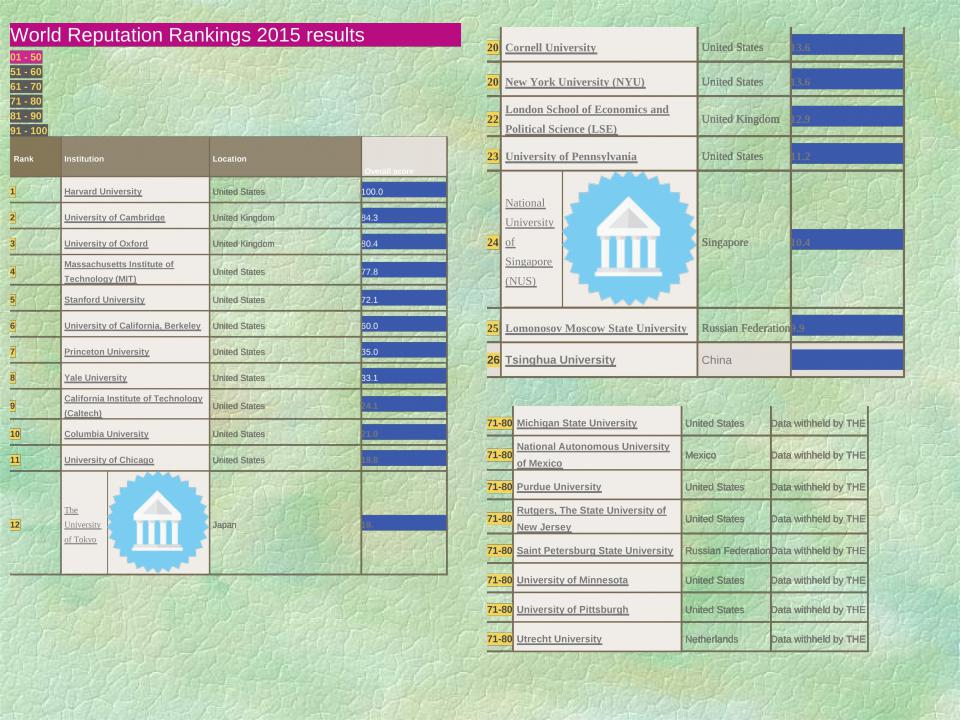Open the Harvard University link
Viewport: 960px width, 720px height.
pos(103,192)
